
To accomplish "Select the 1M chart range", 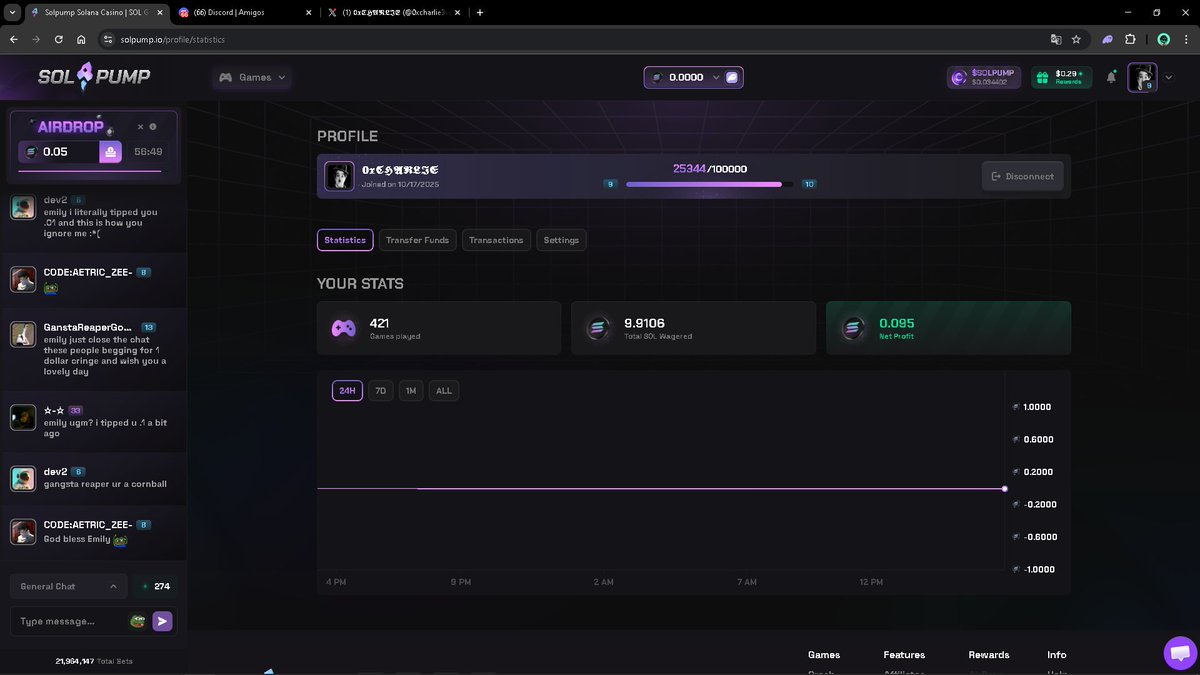I will tap(411, 391).
